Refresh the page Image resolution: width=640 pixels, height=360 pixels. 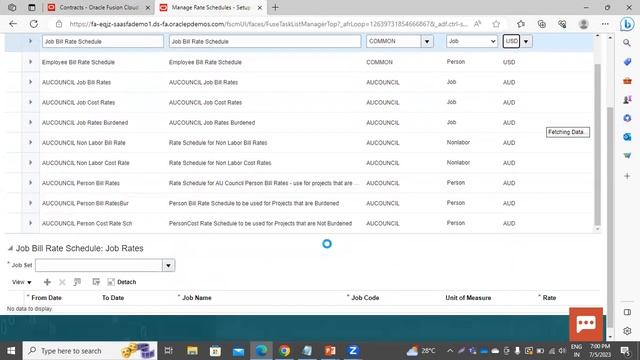(33, 24)
